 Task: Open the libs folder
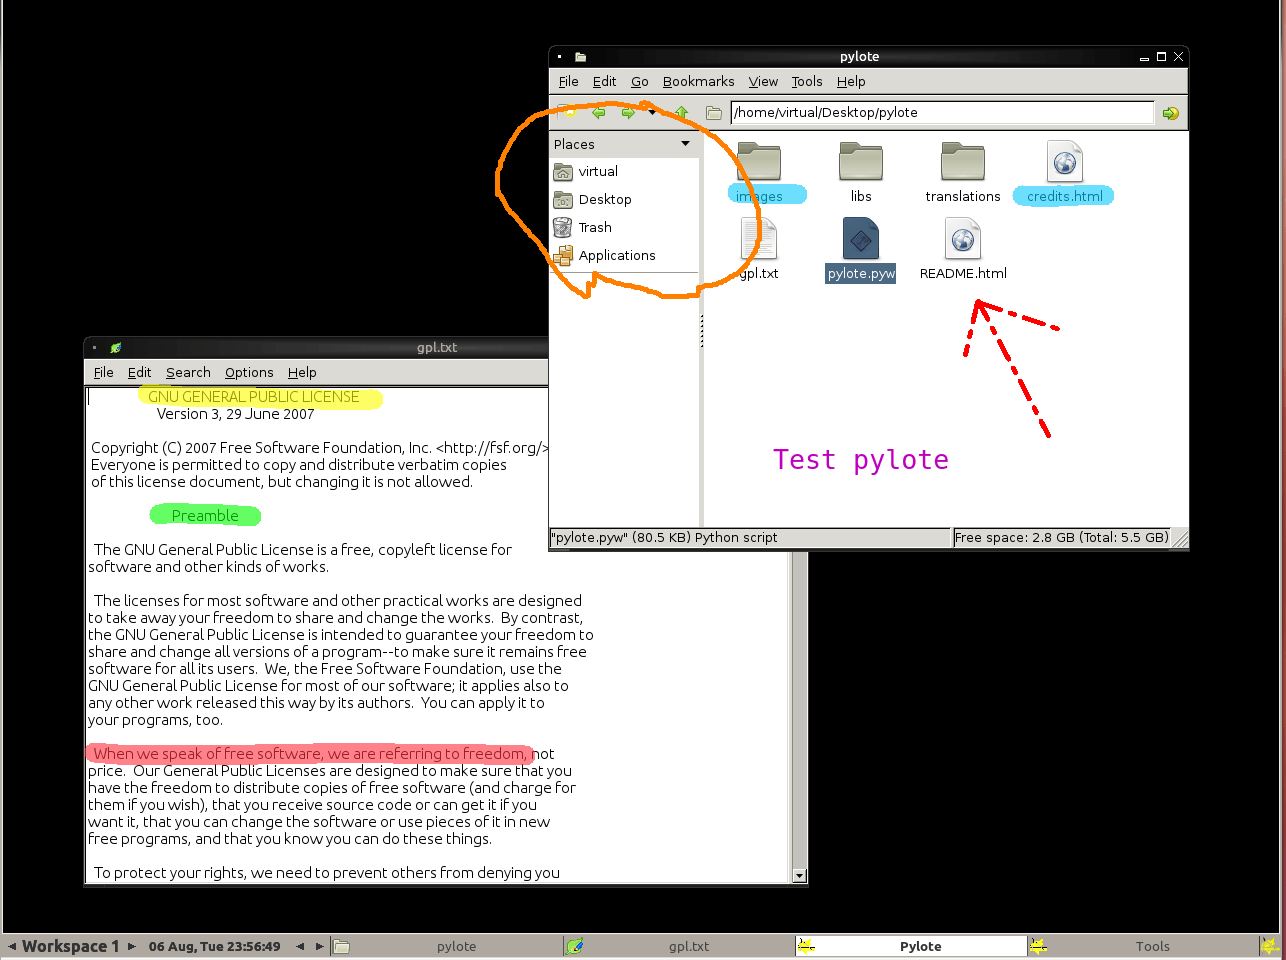[x=860, y=162]
